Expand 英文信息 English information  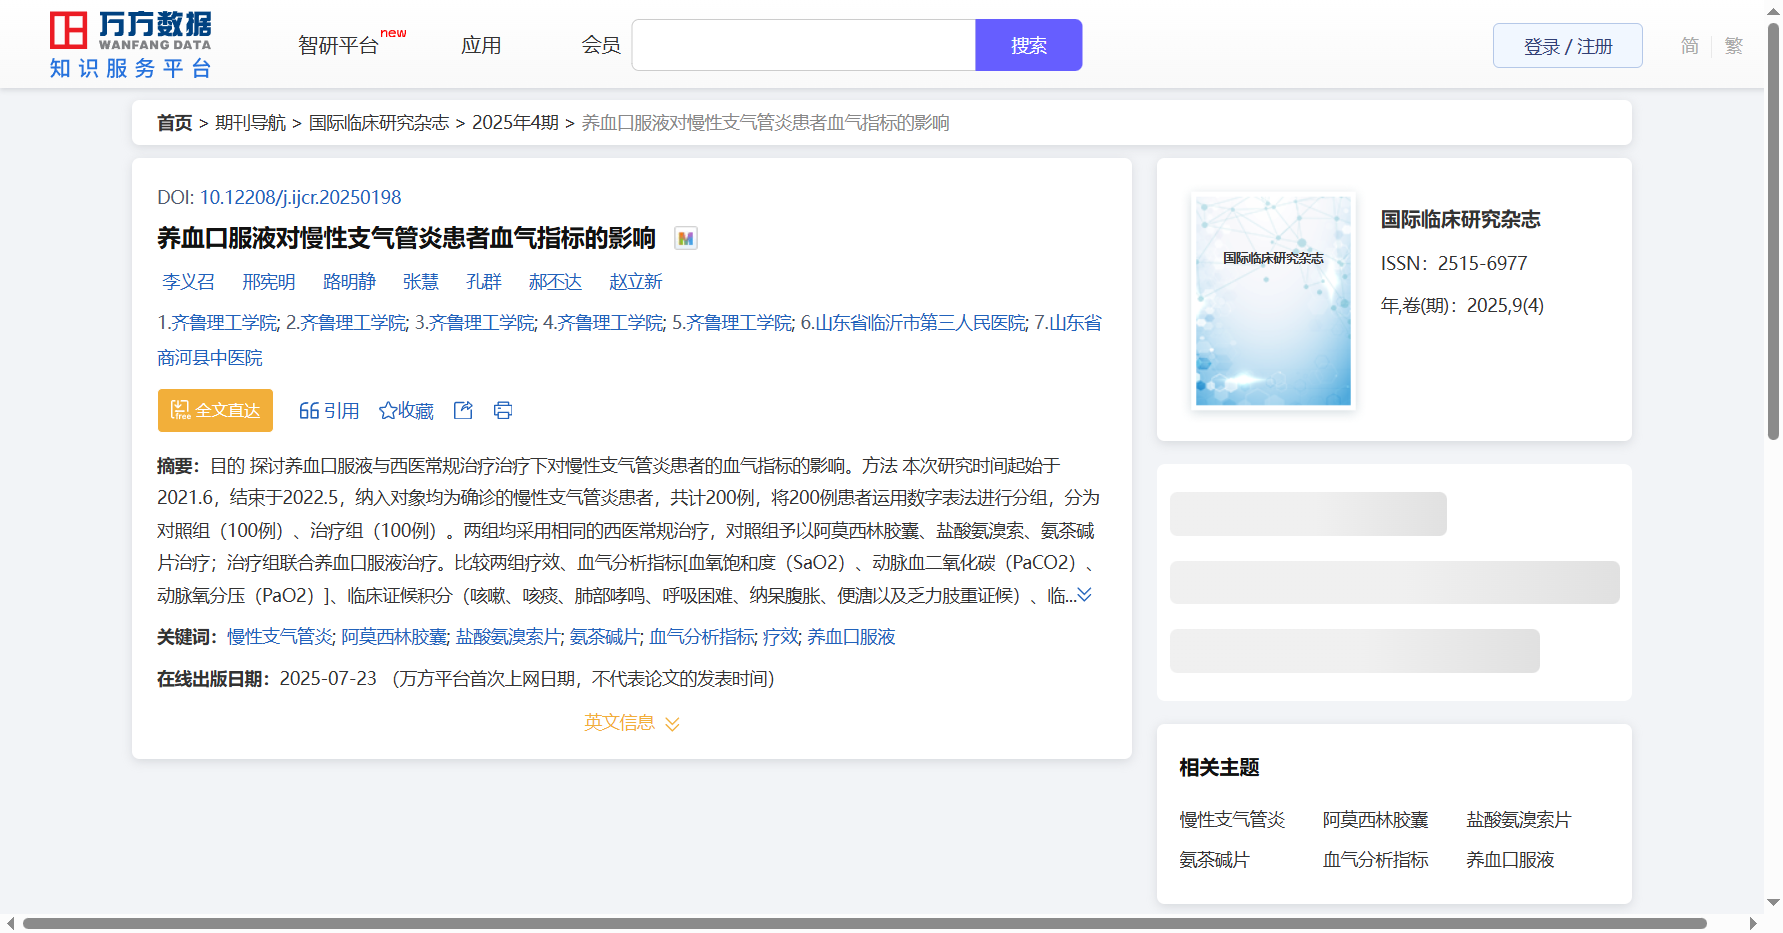632,722
